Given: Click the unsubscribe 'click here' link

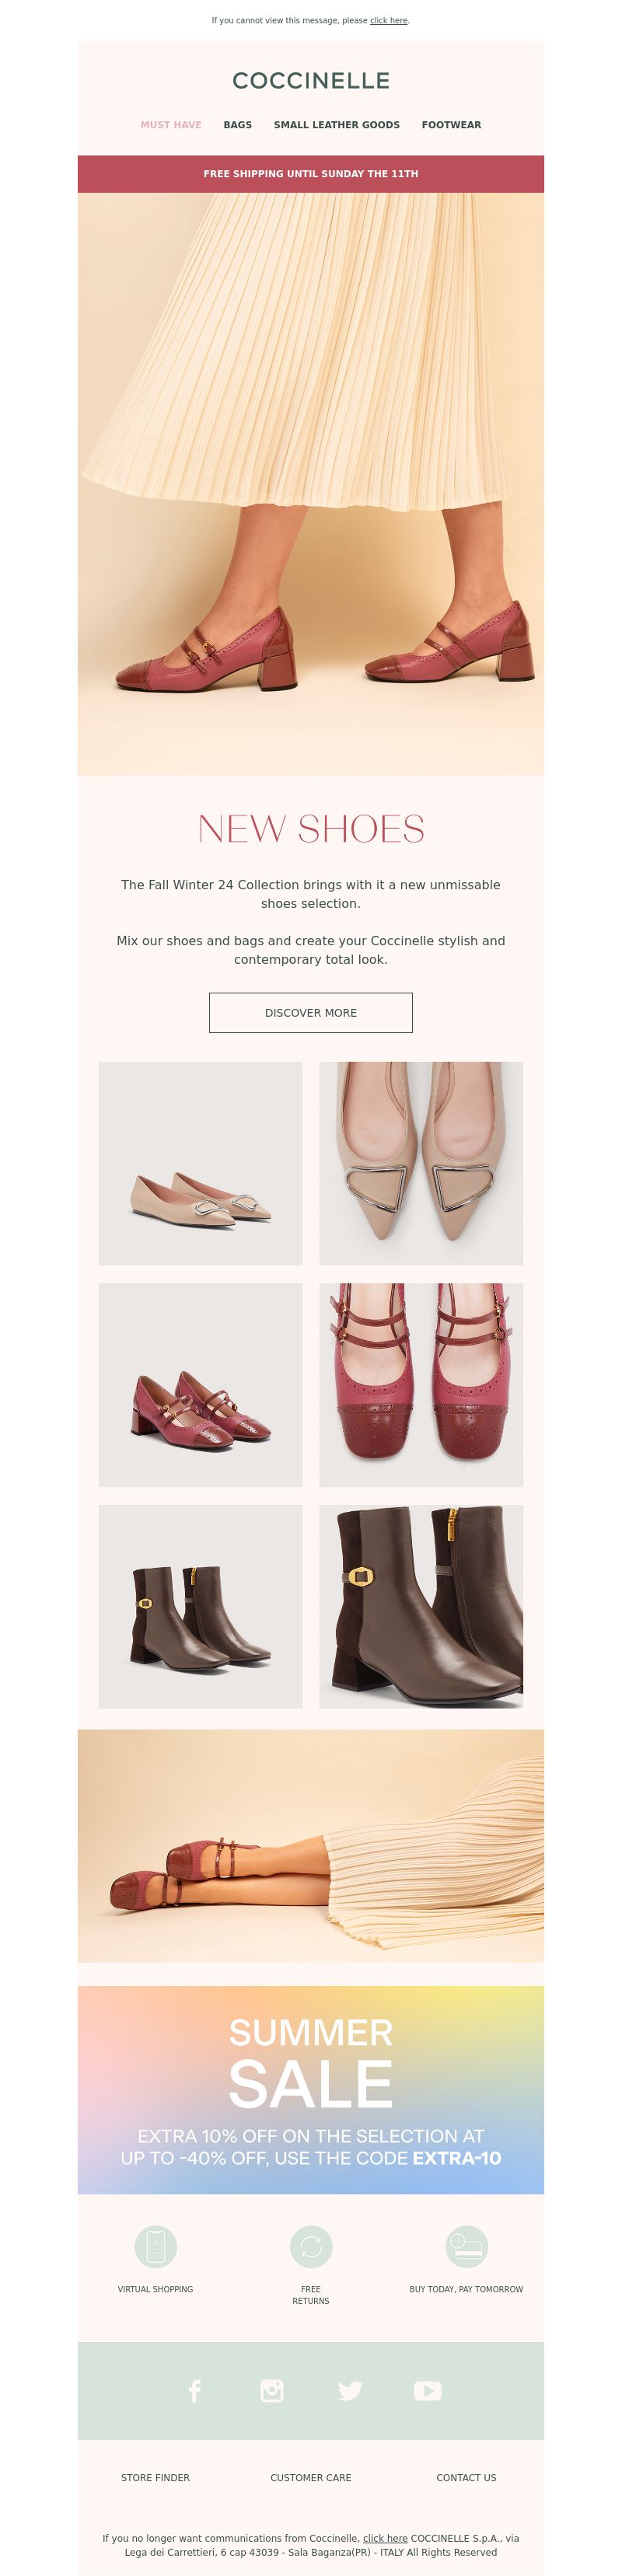Looking at the screenshot, I should point(385,2537).
